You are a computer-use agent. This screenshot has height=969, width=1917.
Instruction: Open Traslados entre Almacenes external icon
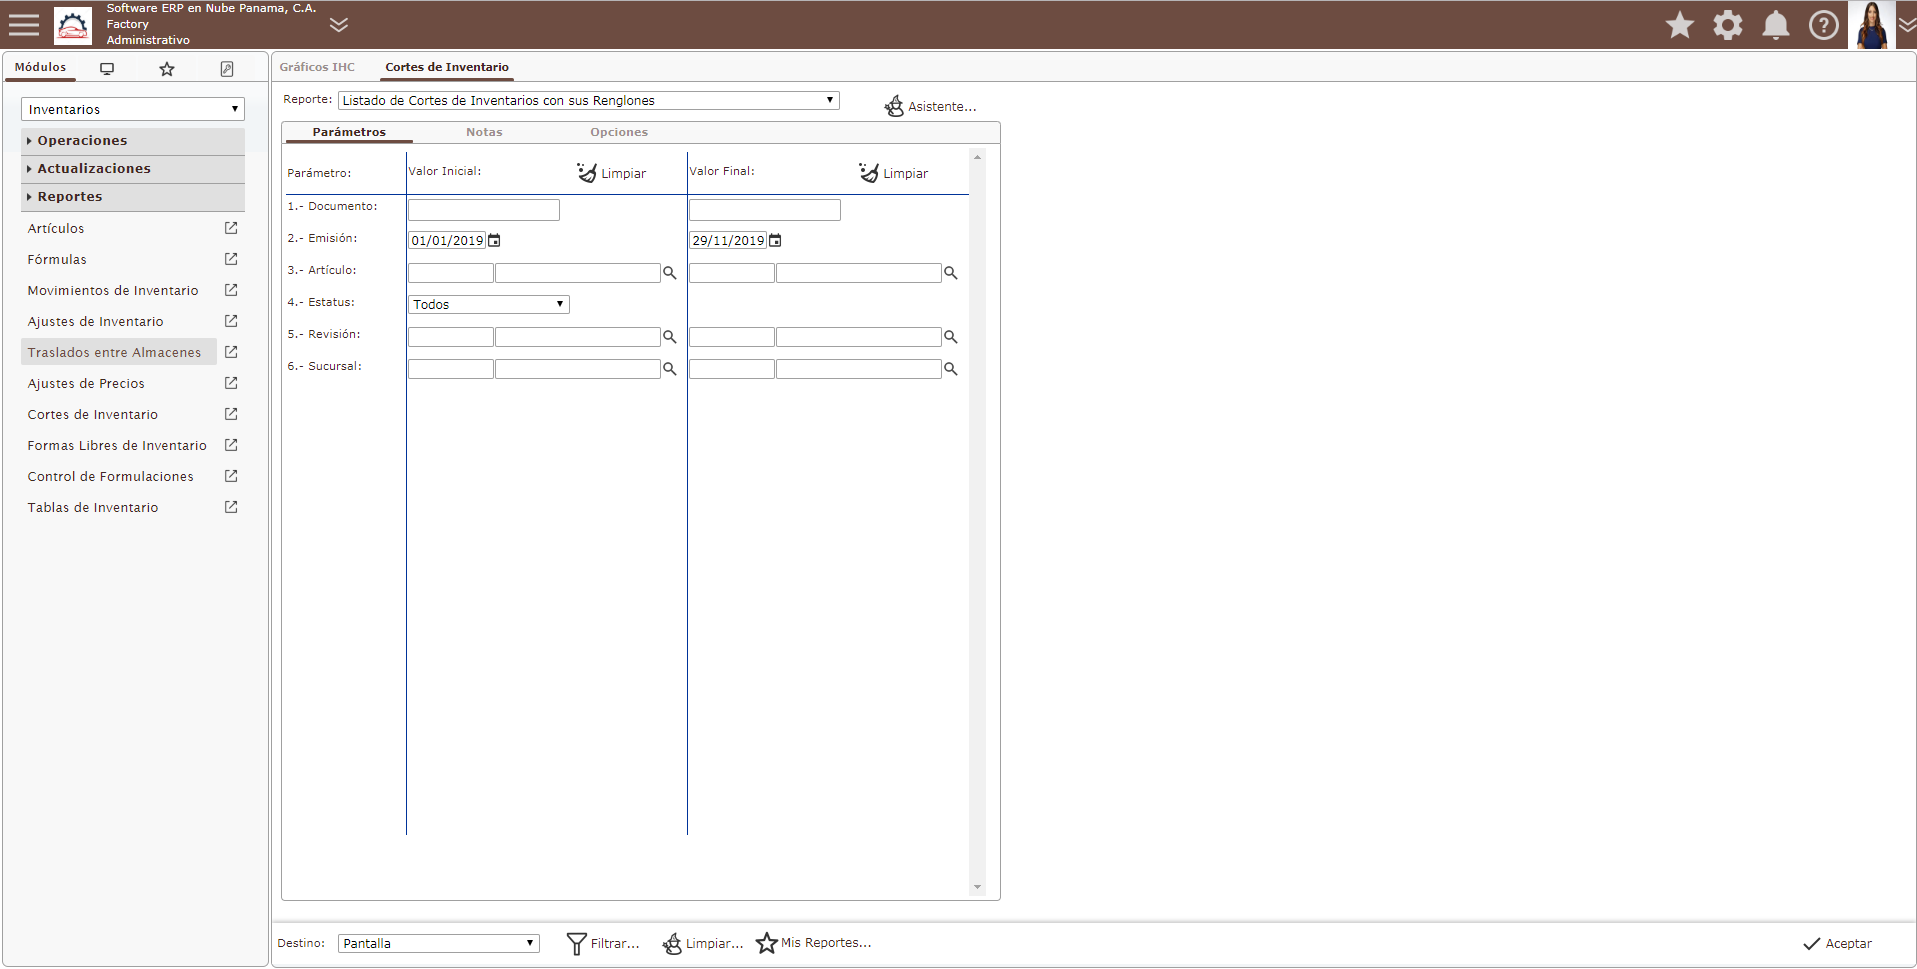click(x=231, y=352)
